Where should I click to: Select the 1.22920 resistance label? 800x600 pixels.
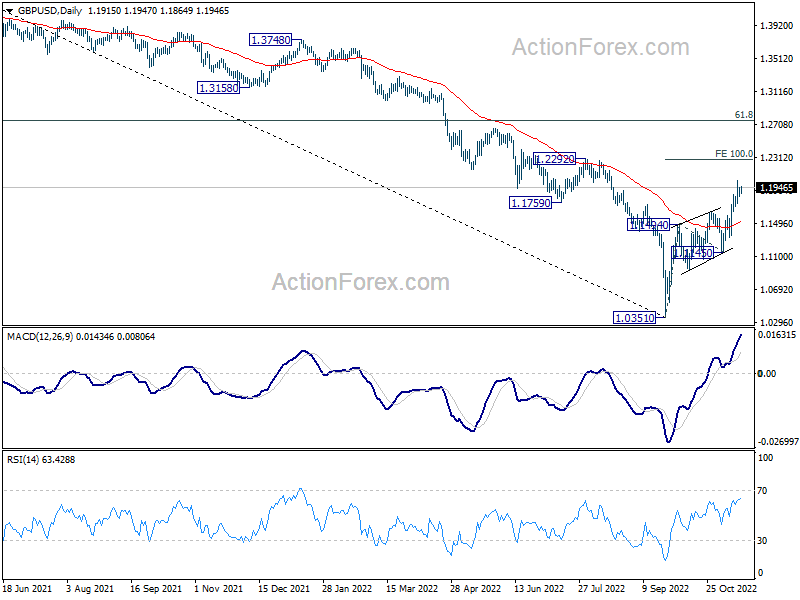(x=554, y=159)
